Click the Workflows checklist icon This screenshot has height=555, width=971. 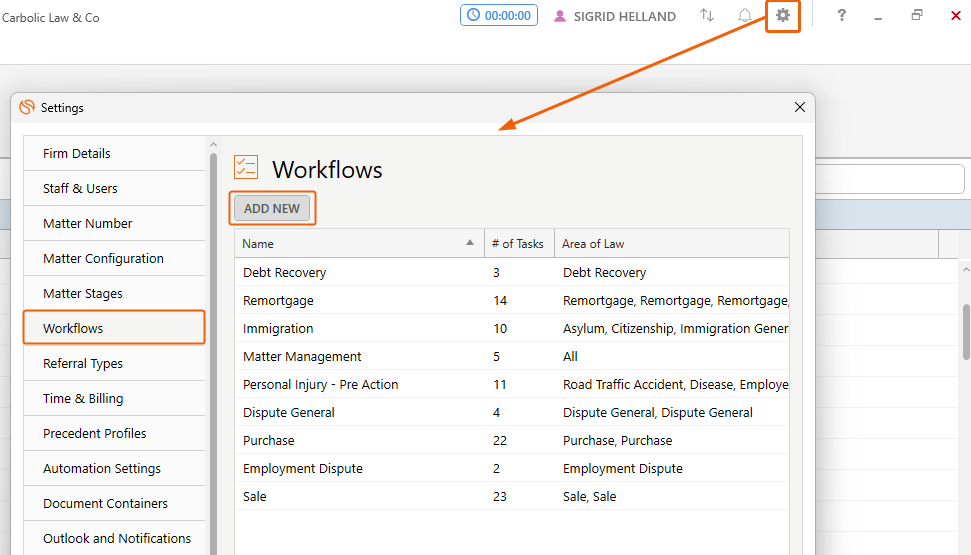[246, 167]
